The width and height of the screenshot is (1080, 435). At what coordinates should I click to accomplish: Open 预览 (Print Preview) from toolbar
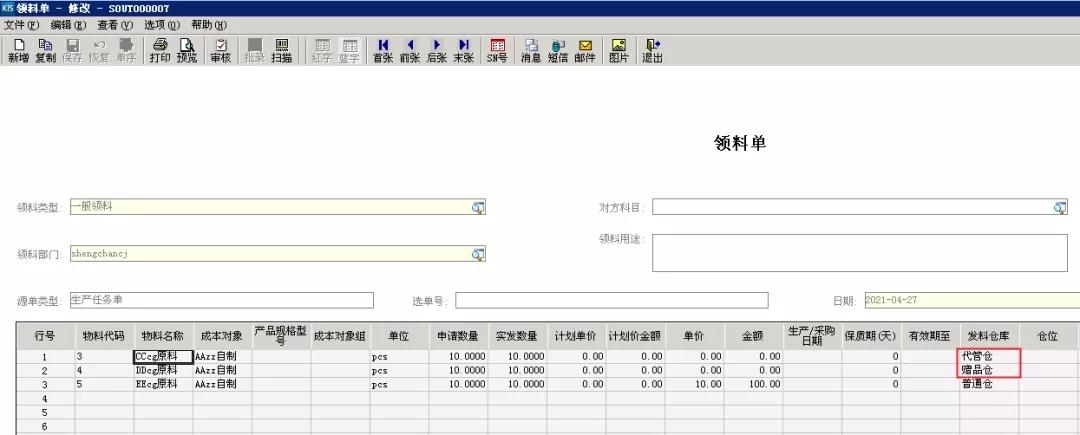tap(187, 50)
